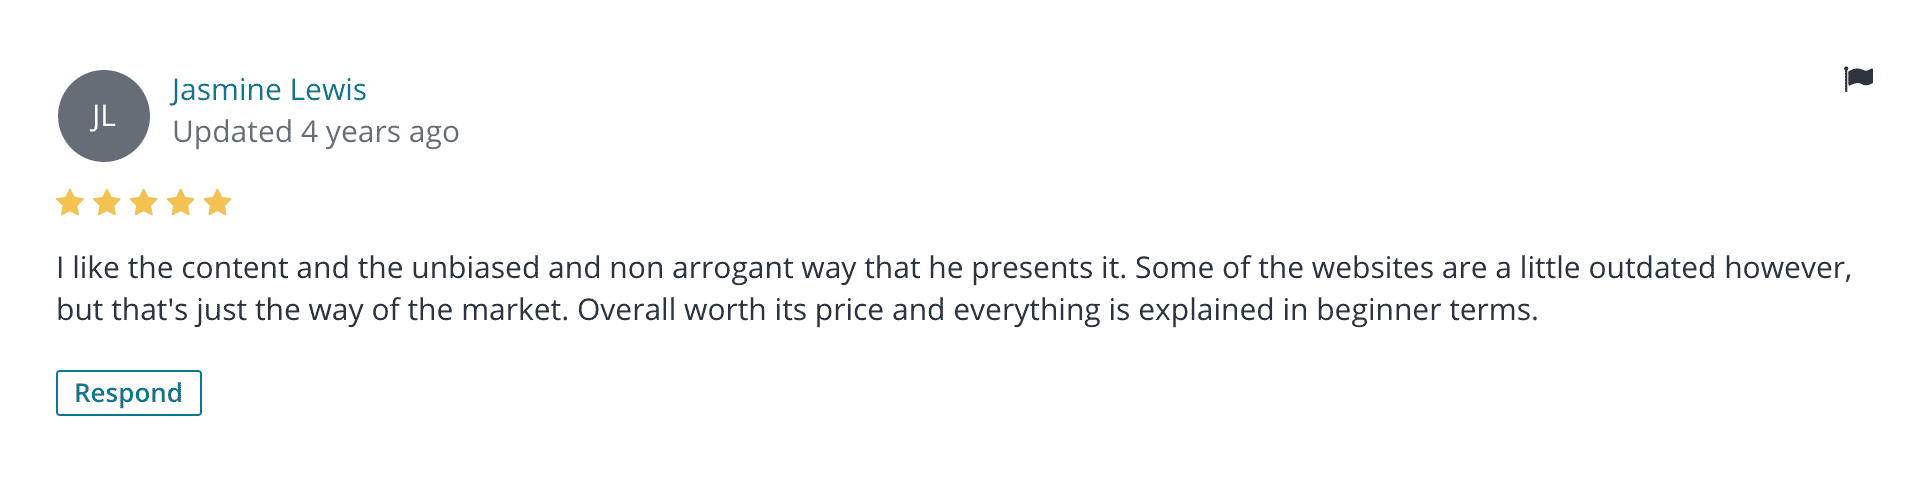1929x477 pixels.
Task: Click the sentence starting 'Overall worth its price'
Action: (1058, 310)
